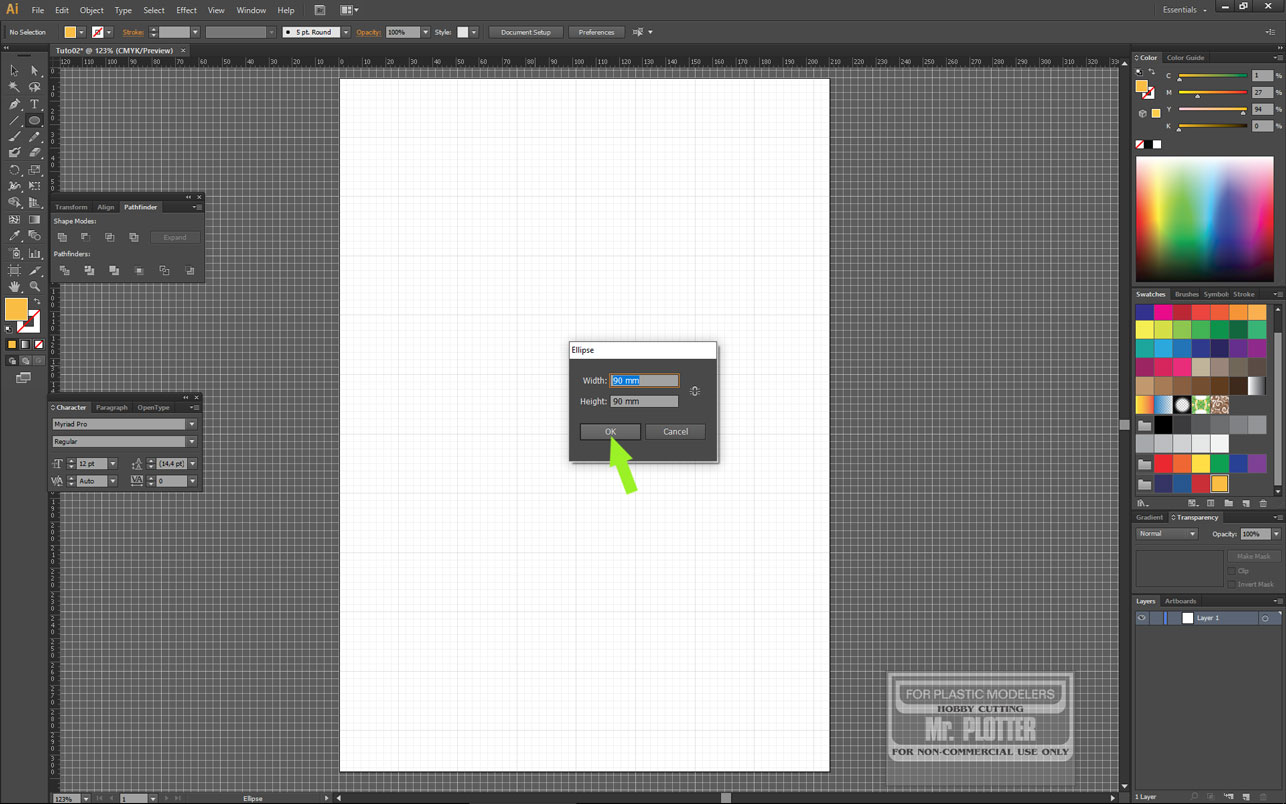Click the Width field in the Ellipse dialog
The width and height of the screenshot is (1286, 804).
[644, 380]
